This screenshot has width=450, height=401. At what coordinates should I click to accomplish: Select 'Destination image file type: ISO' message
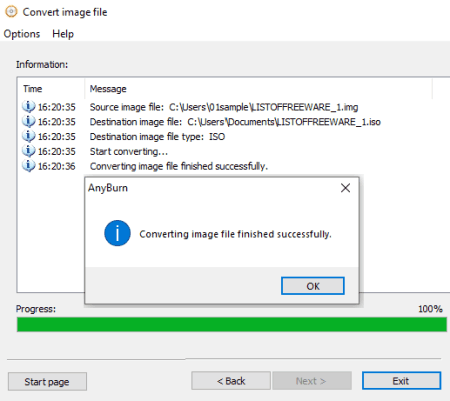157,137
